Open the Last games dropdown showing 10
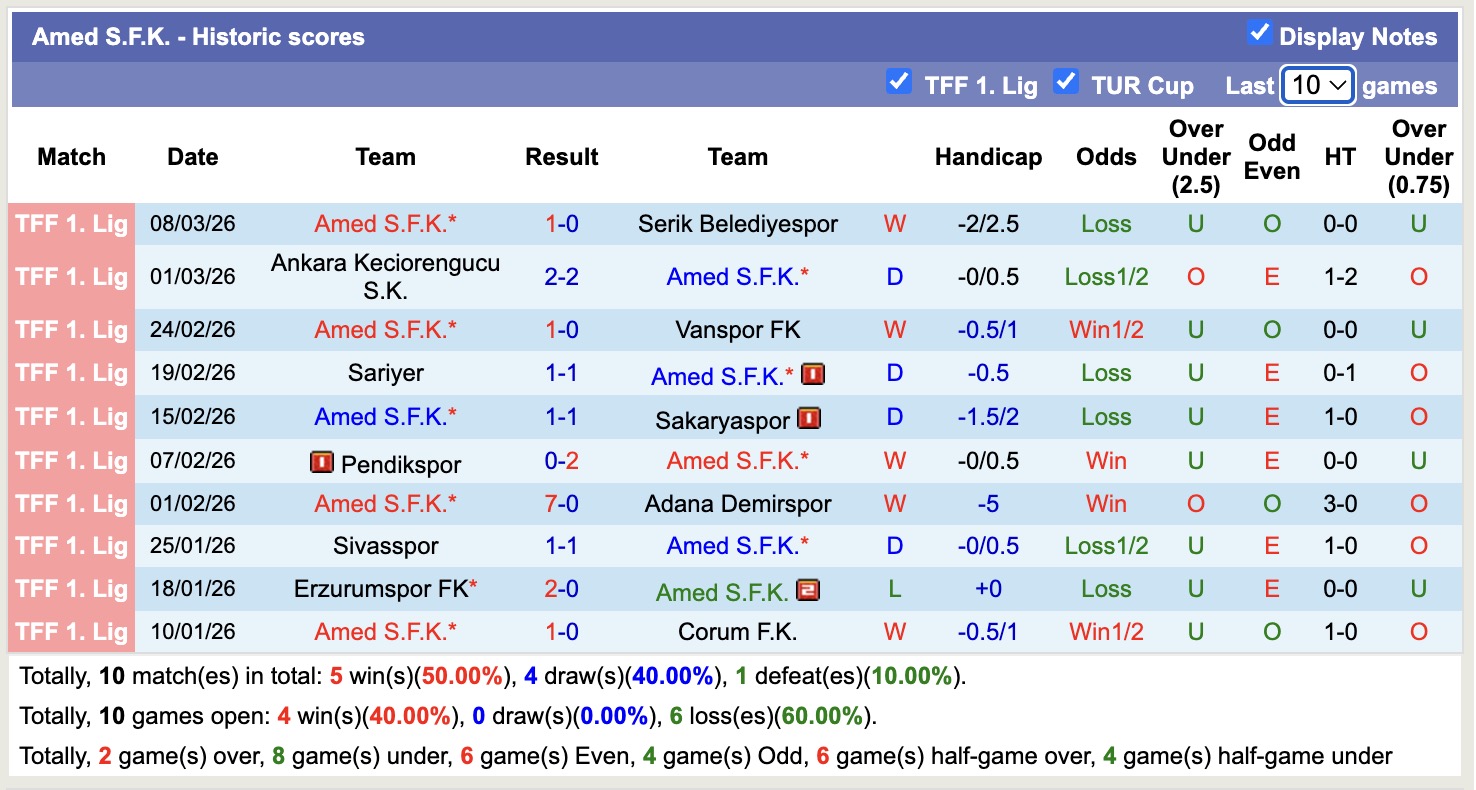This screenshot has height=790, width=1476. pyautogui.click(x=1317, y=85)
